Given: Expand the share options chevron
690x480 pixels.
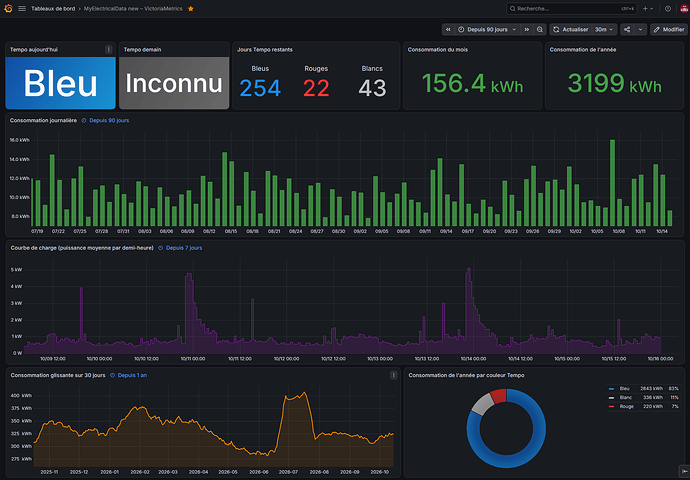Looking at the screenshot, I should 640,29.
